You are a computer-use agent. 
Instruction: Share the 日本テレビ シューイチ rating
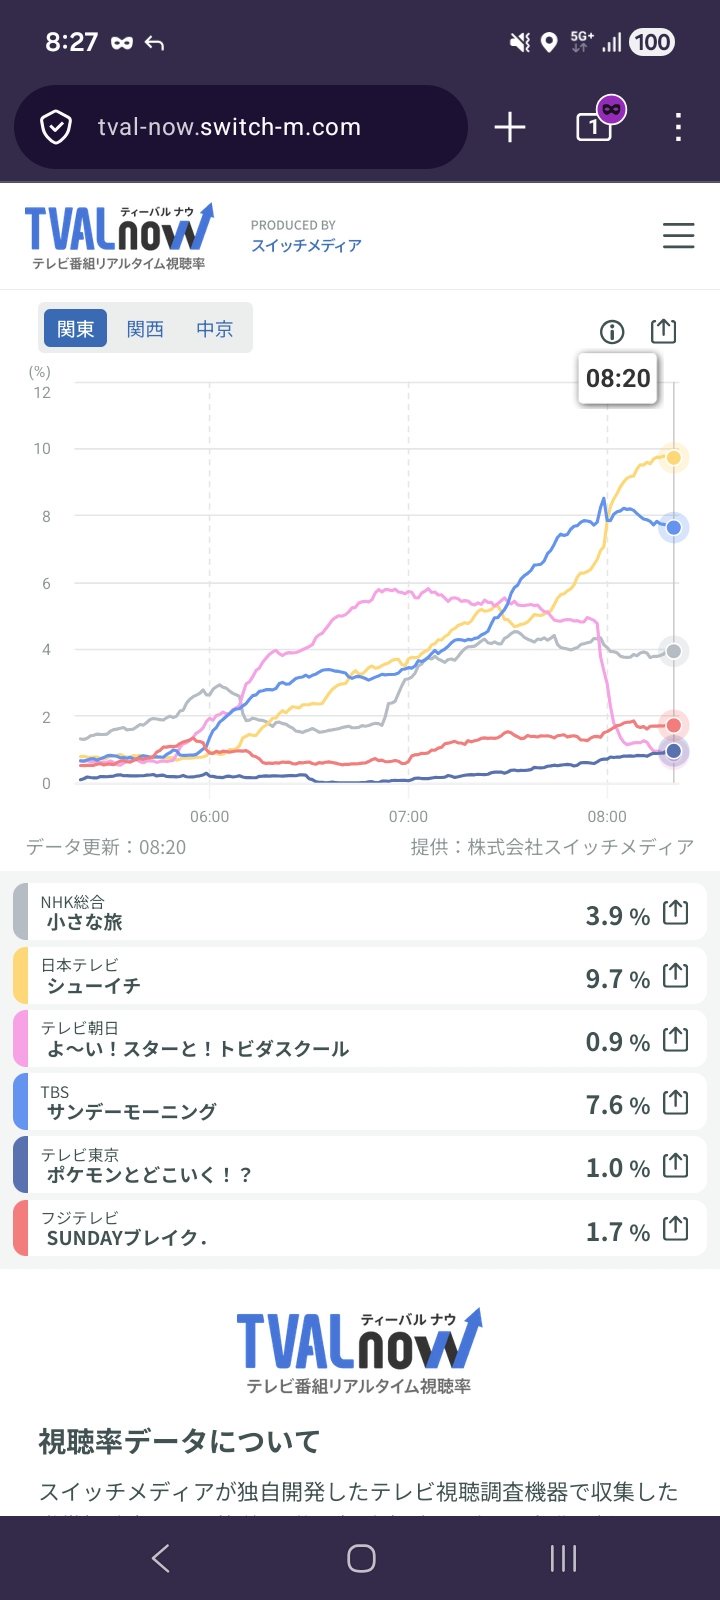pyautogui.click(x=676, y=975)
